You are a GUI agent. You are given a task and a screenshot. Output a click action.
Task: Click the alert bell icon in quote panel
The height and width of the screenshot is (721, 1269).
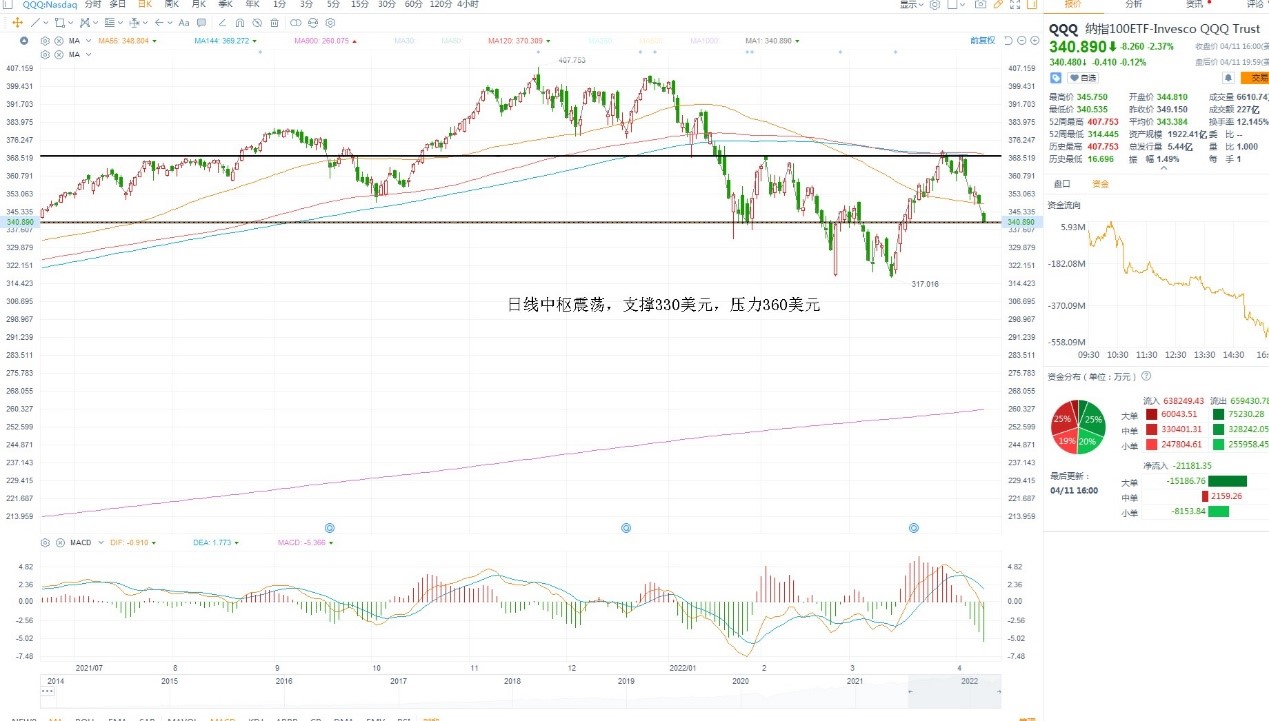tap(1229, 78)
